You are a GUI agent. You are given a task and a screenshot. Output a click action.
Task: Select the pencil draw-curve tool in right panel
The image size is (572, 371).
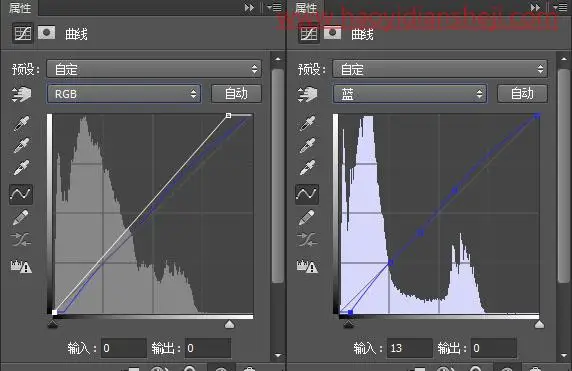307,217
